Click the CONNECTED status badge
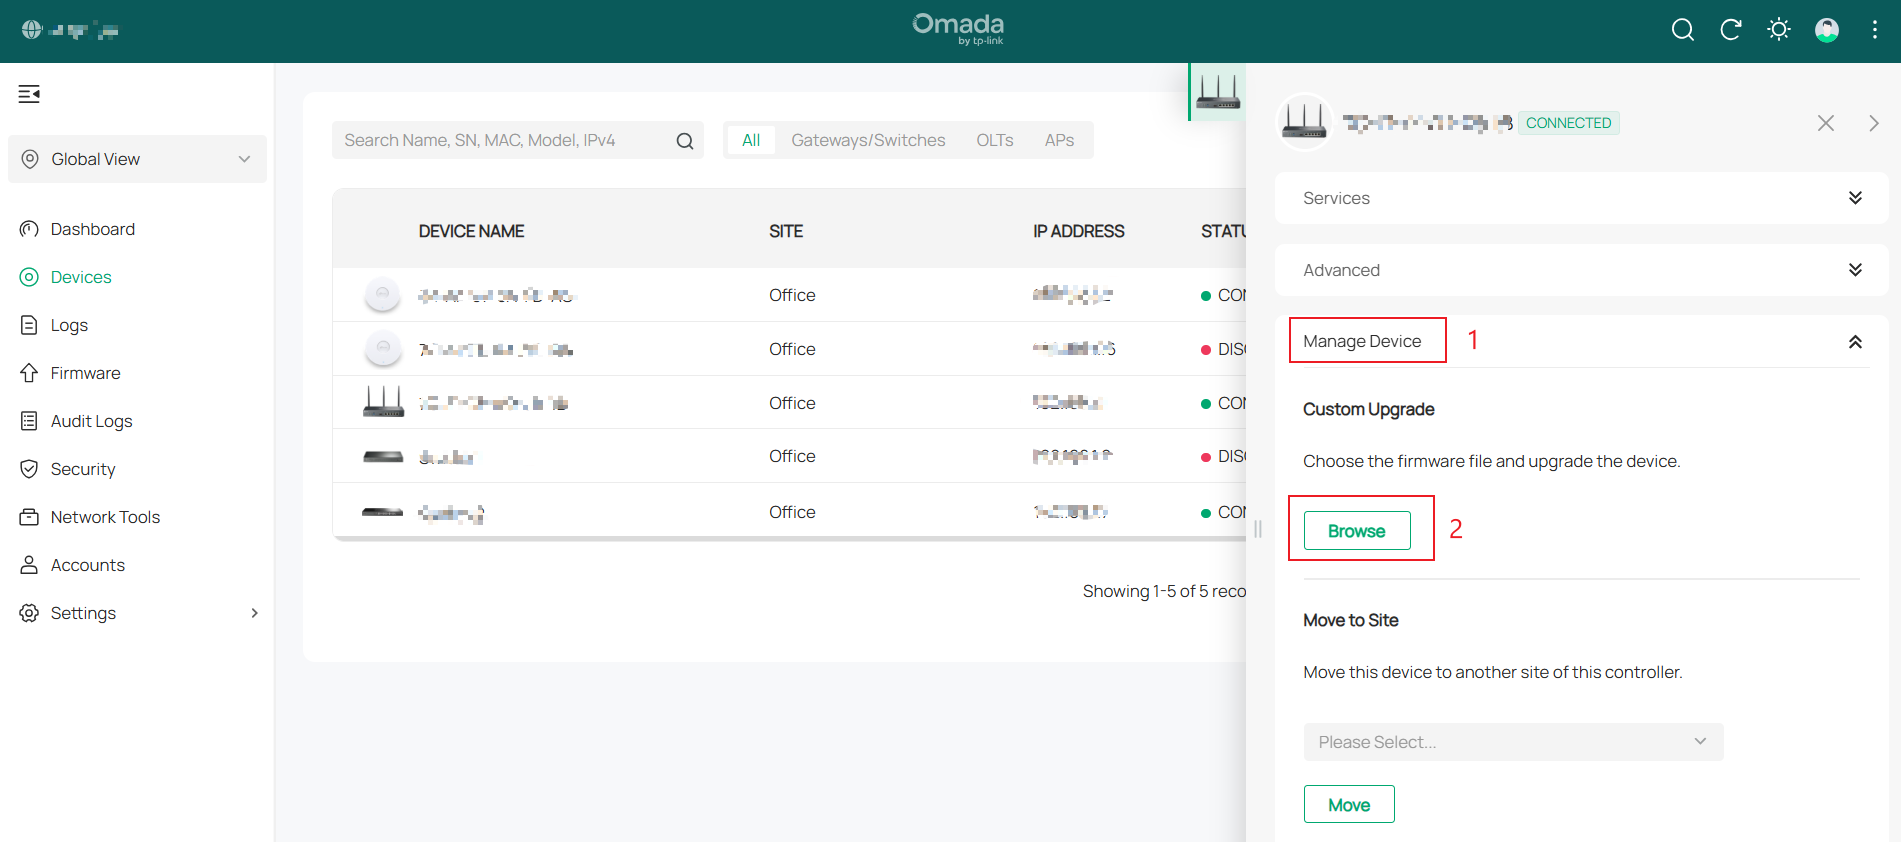This screenshot has width=1901, height=842. coord(1568,123)
